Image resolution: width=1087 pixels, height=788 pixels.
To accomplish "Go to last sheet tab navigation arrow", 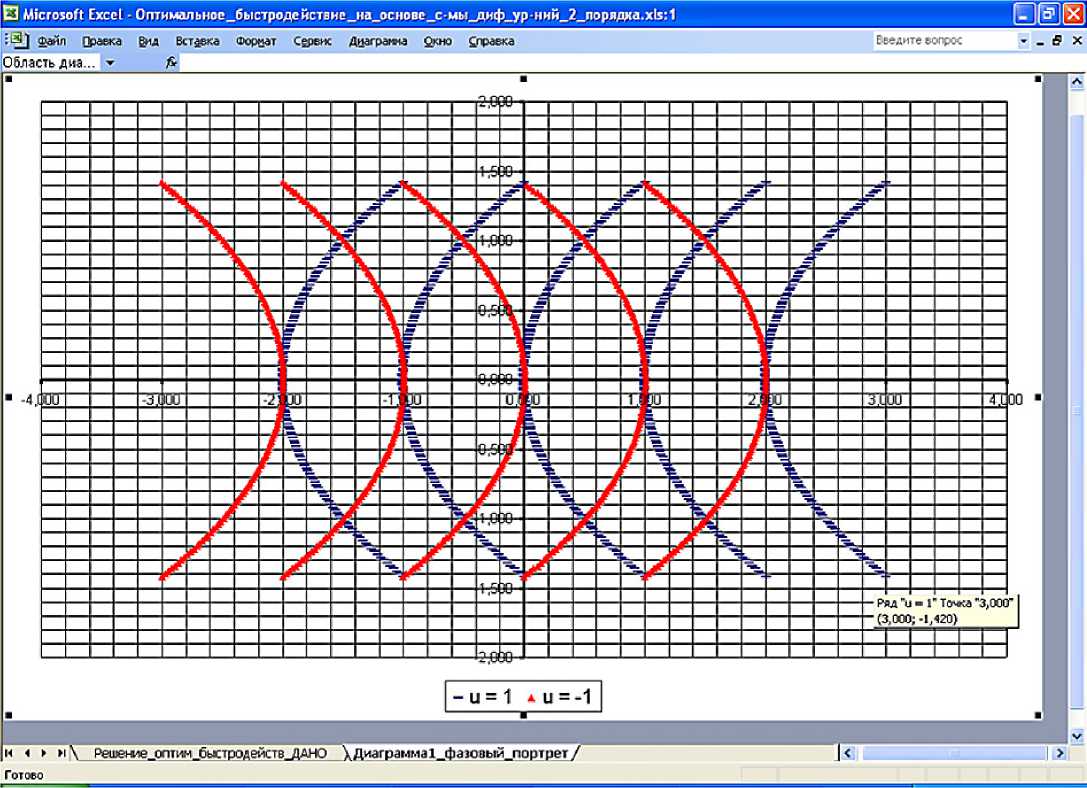I will pos(62,753).
